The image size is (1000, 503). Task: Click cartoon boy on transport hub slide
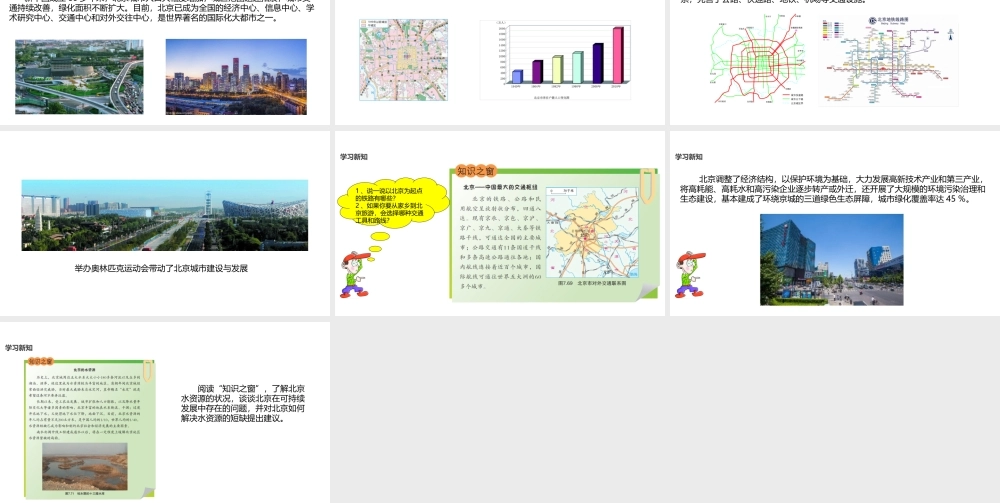coord(356,274)
